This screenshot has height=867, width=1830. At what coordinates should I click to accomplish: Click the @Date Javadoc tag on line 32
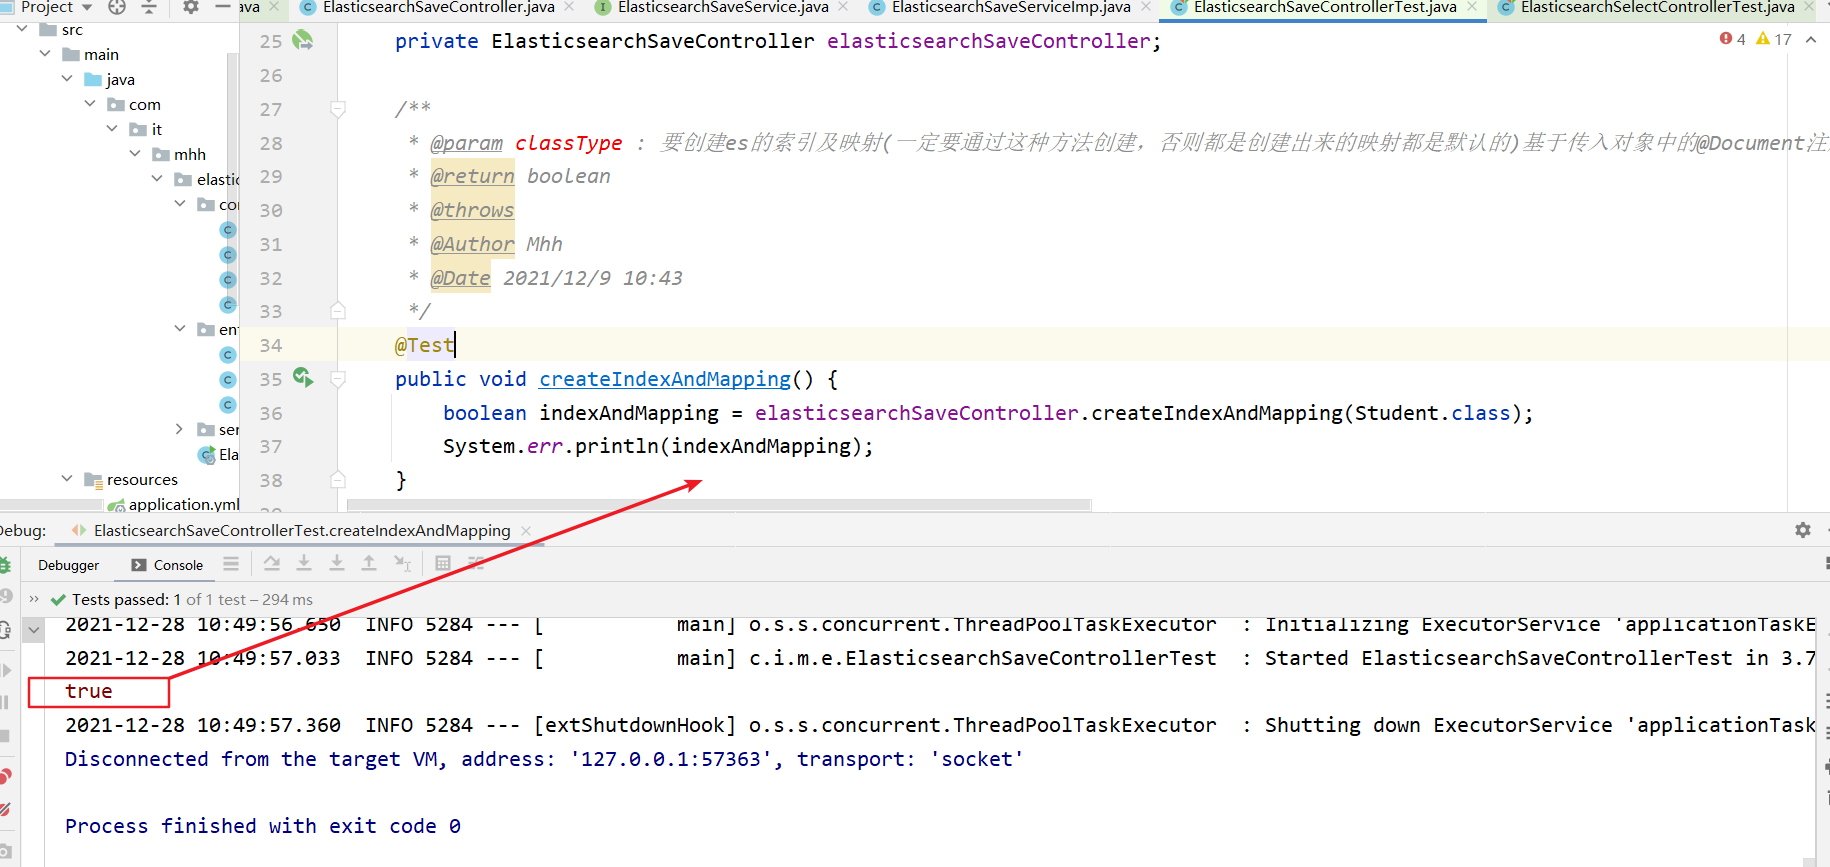click(460, 278)
